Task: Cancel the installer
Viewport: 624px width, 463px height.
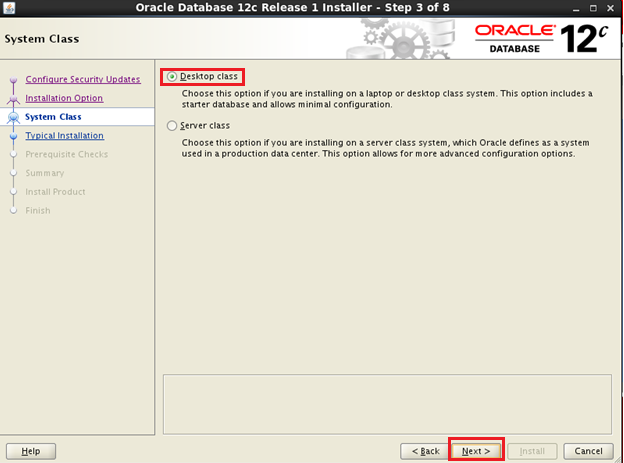Action: [588, 451]
